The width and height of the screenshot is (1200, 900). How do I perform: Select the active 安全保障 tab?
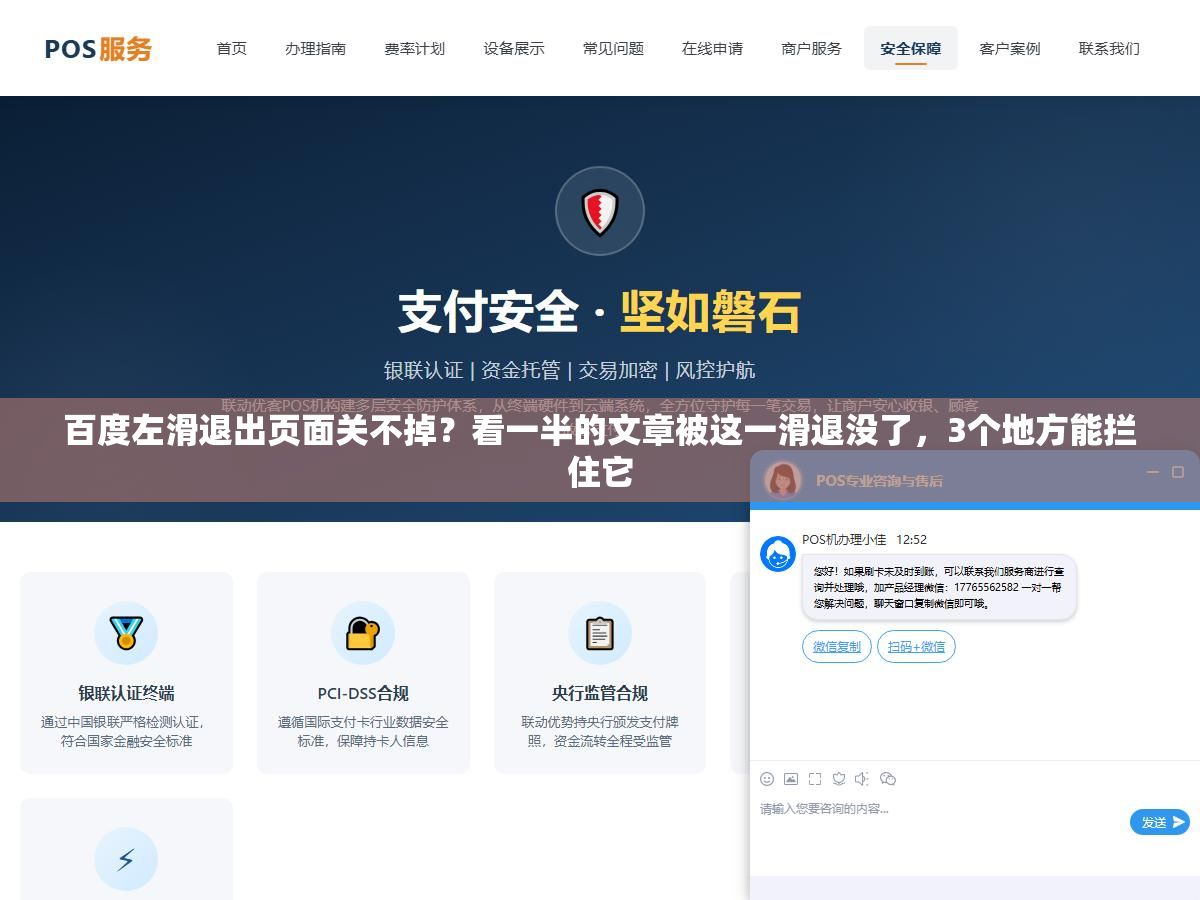click(x=910, y=48)
